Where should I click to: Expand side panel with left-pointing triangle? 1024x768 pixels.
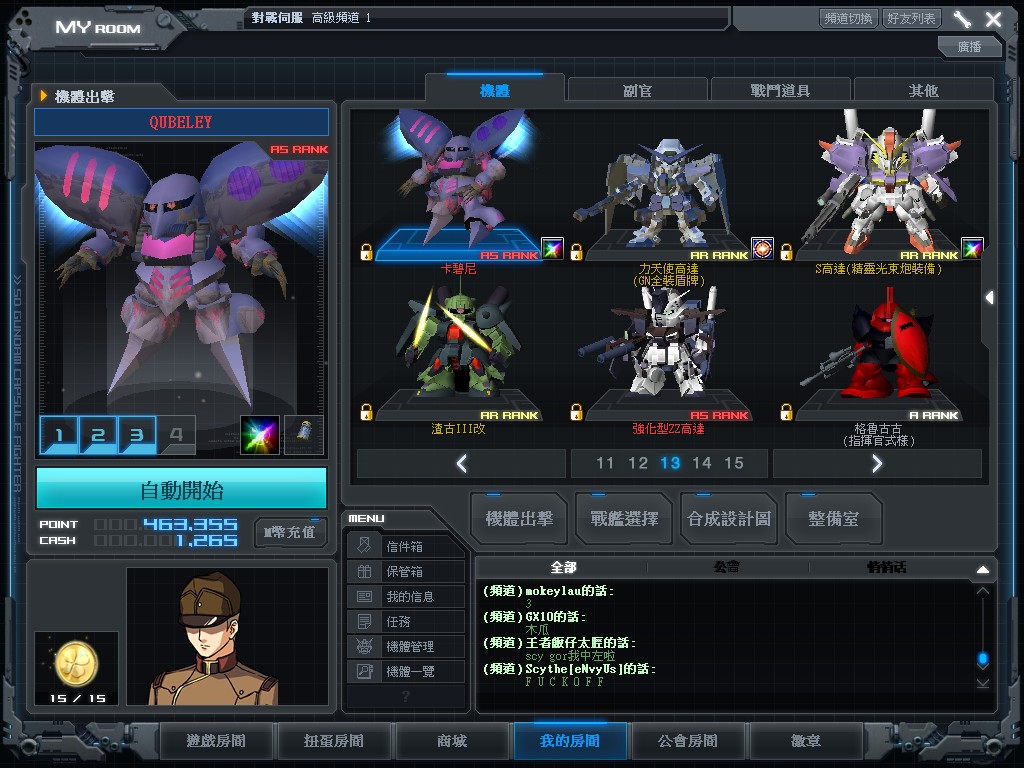click(989, 297)
